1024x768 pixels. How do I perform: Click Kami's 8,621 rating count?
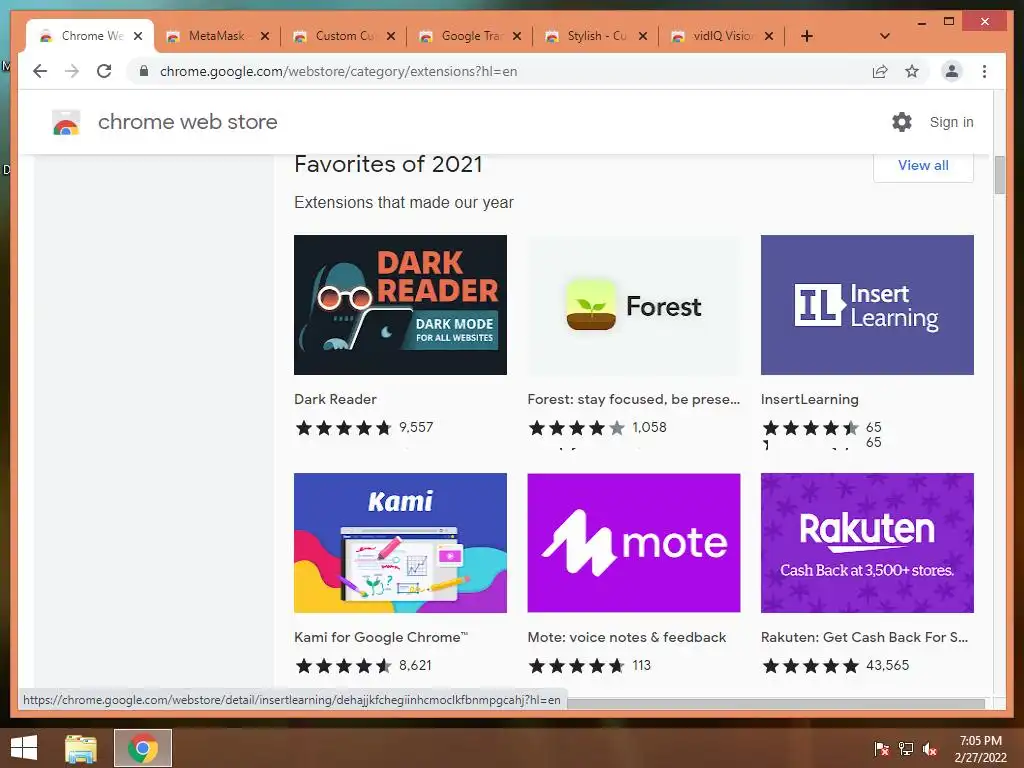[415, 665]
